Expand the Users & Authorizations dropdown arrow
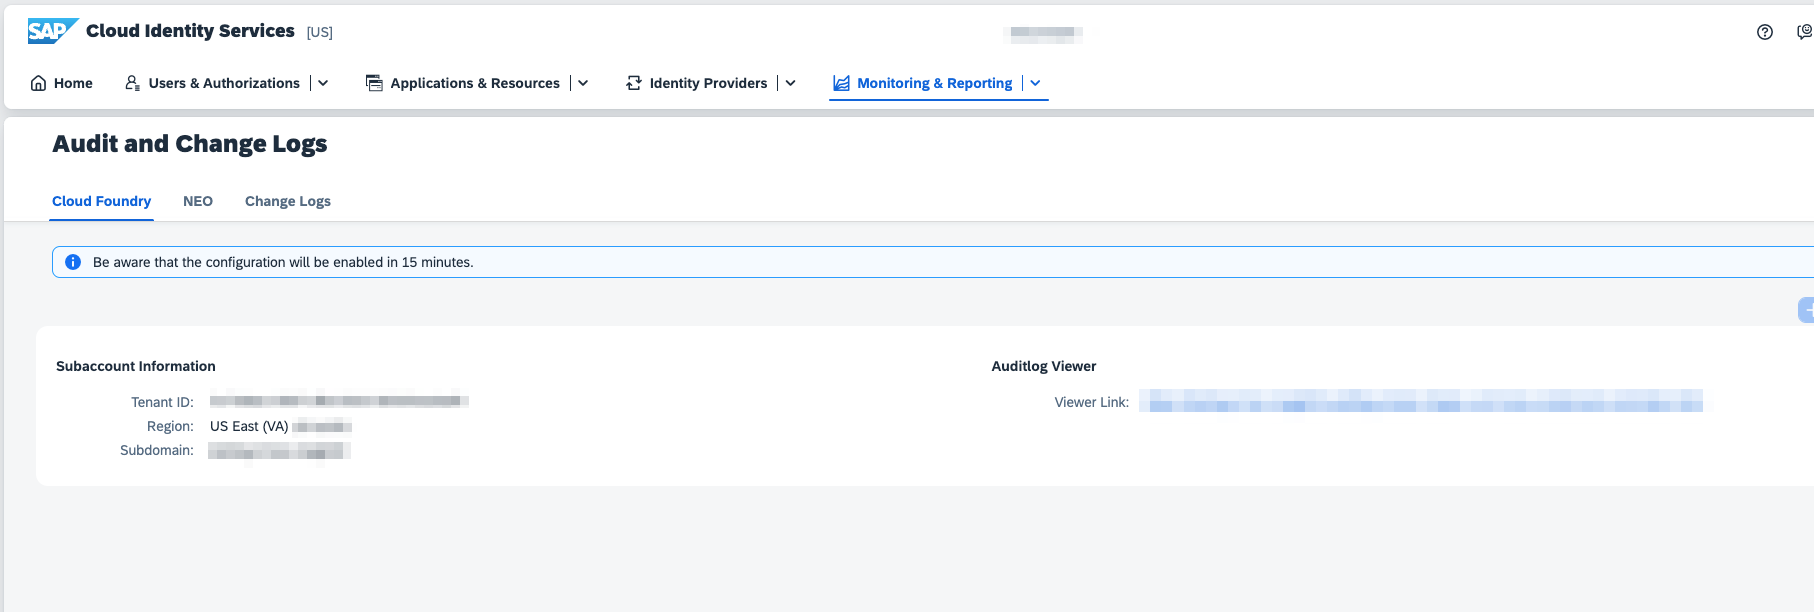The height and width of the screenshot is (612, 1814). click(x=323, y=83)
